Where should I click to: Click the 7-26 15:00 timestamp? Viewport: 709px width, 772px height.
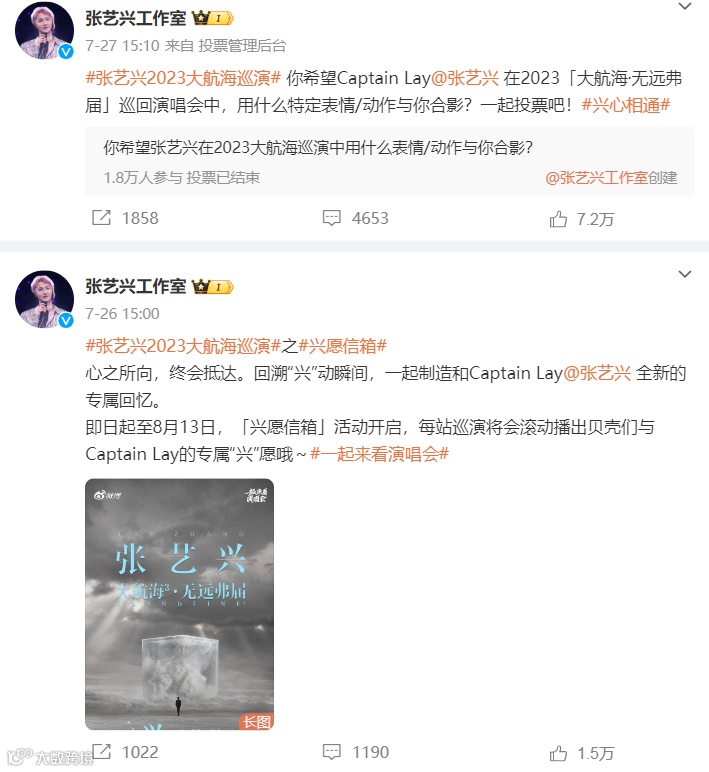tap(123, 314)
